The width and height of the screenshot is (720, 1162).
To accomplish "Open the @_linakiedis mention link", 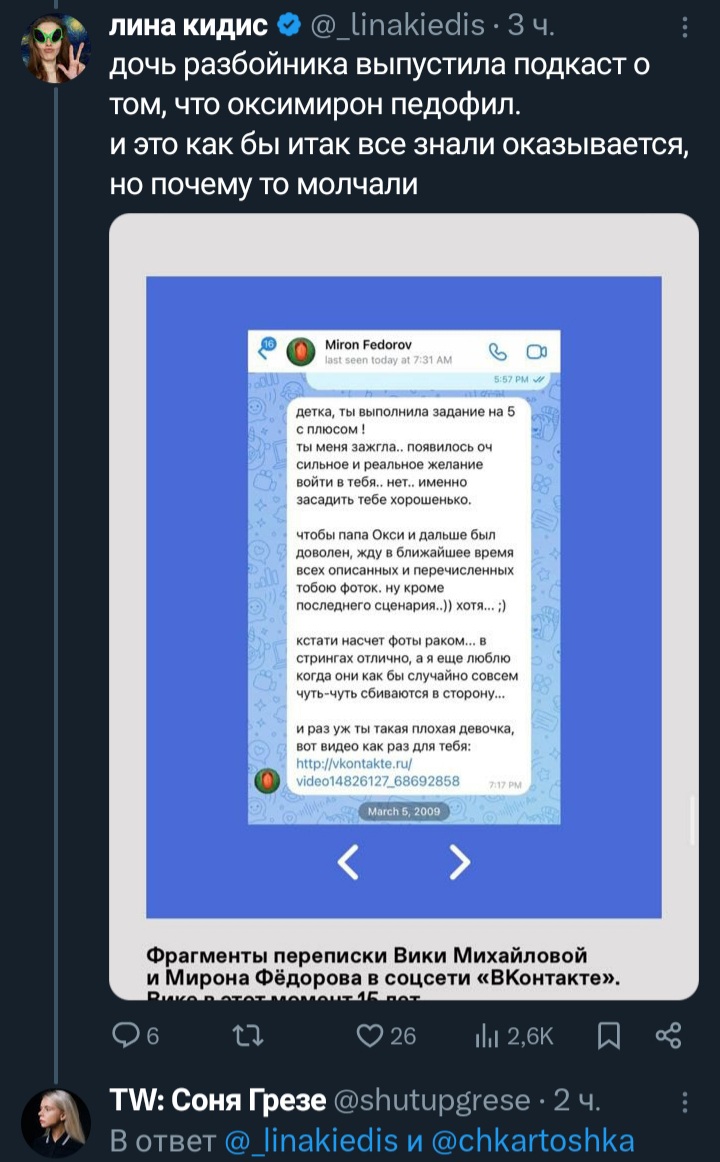I will [311, 1141].
